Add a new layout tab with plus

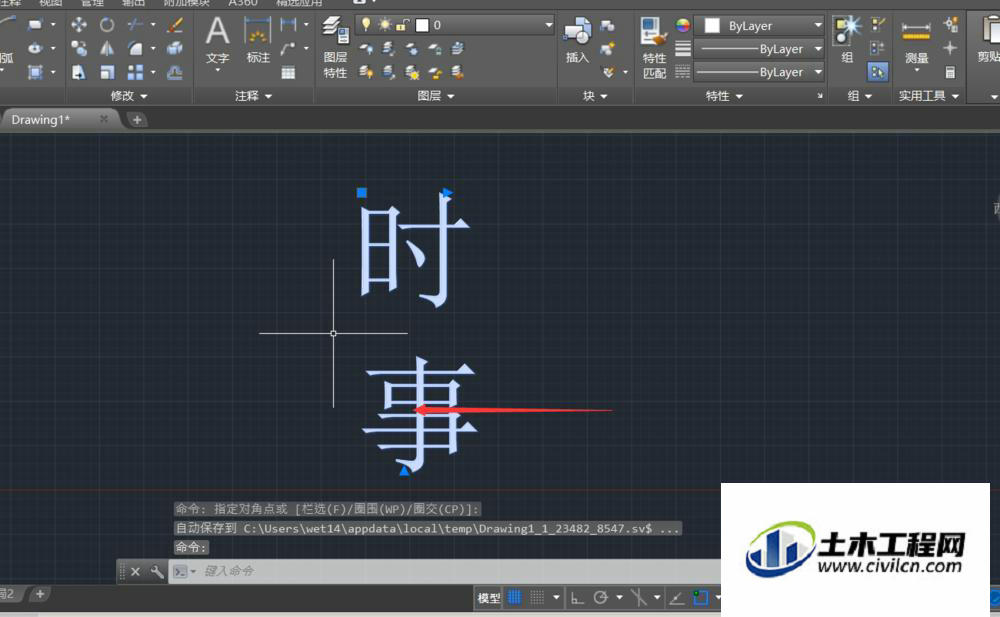pos(40,594)
